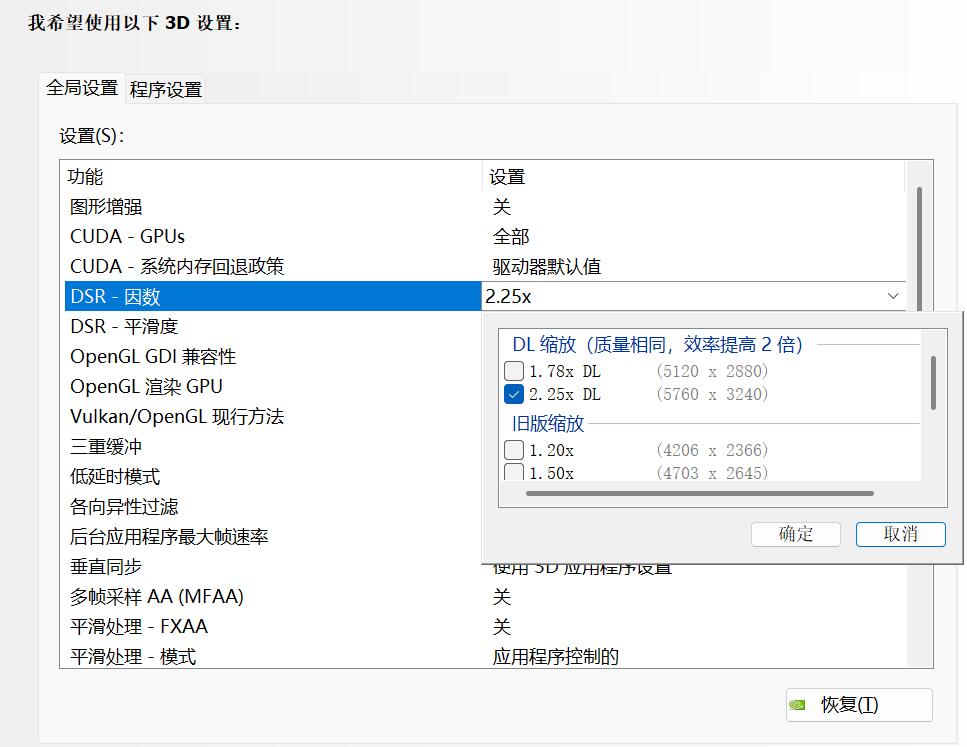Tick the 1.20x legacy scaling checkbox

pyautogui.click(x=514, y=450)
